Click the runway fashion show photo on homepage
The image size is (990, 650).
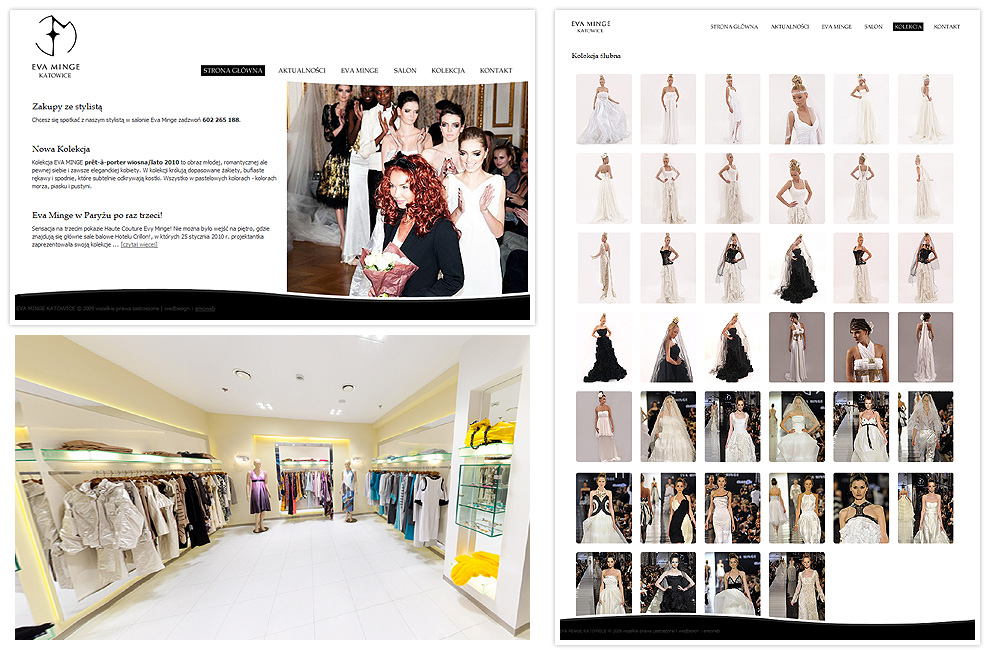[x=406, y=188]
